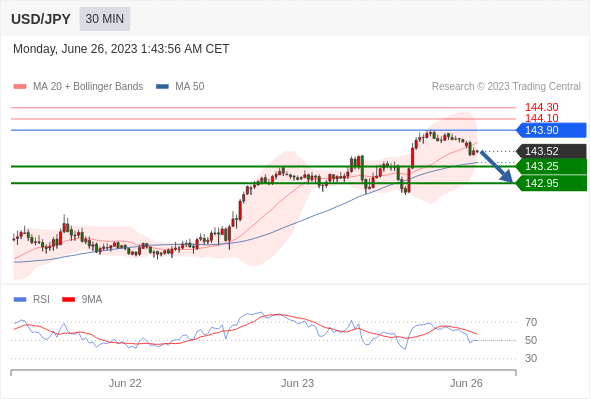The image size is (590, 400).
Task: Click the red 9MA legend swatch
Action: tap(68, 300)
